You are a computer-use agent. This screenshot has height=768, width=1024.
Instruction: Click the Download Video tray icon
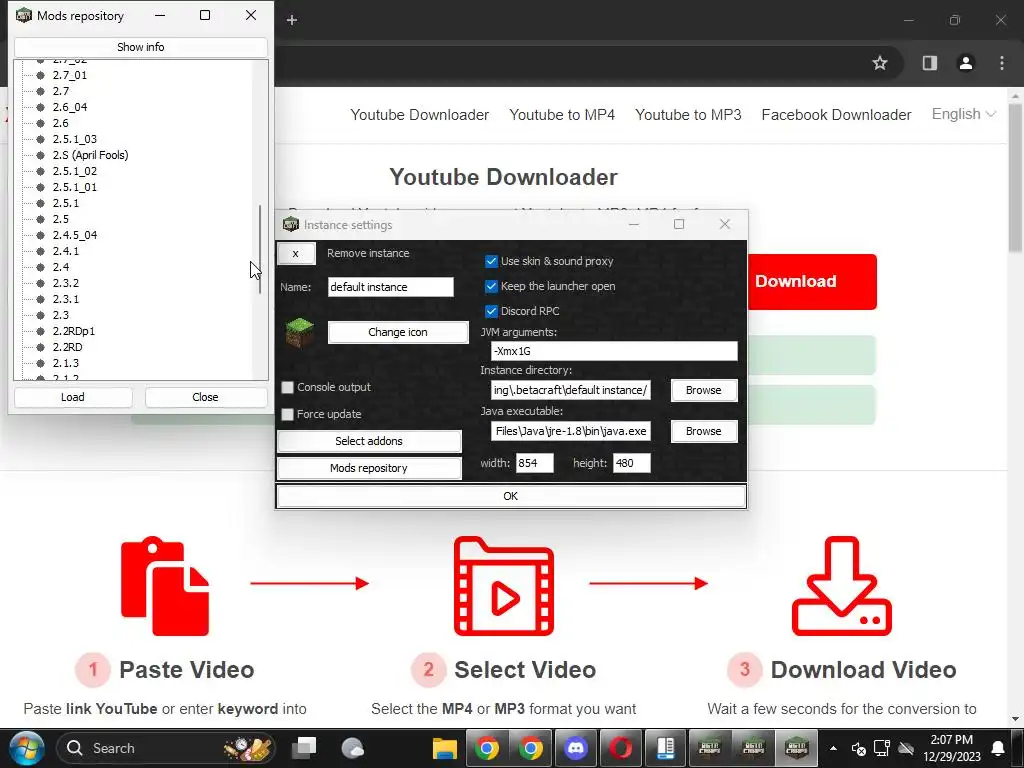pos(841,586)
